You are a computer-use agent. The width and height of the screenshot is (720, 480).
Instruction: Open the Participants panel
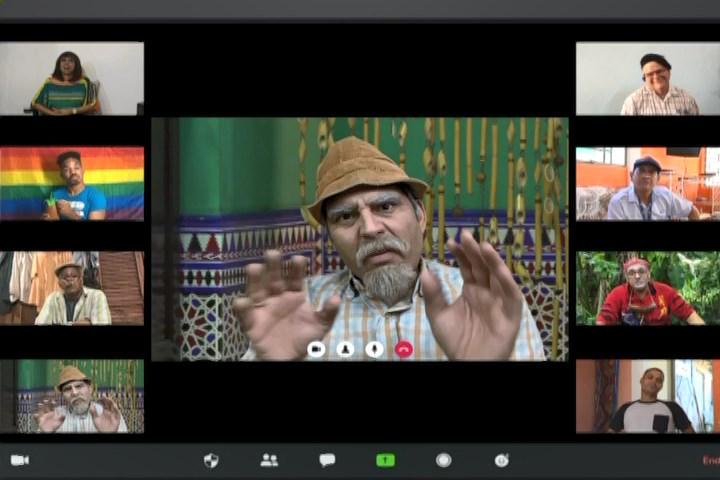click(269, 460)
